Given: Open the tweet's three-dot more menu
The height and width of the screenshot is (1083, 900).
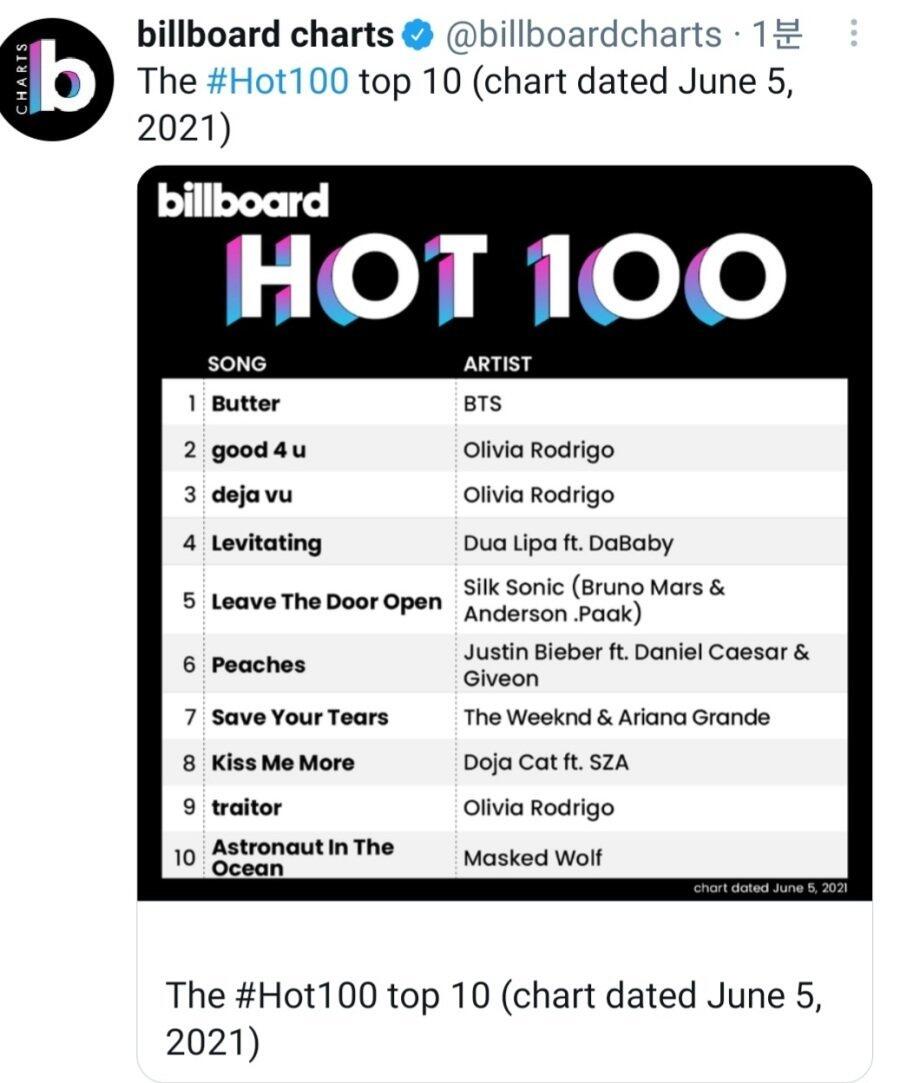Looking at the screenshot, I should coord(852,36).
